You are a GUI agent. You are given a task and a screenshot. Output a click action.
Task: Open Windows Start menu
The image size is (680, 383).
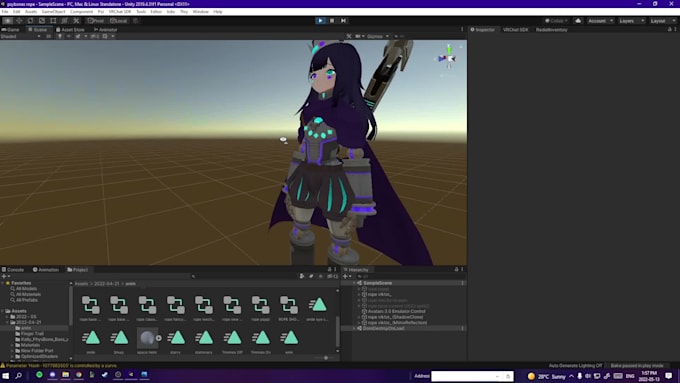click(x=6, y=375)
